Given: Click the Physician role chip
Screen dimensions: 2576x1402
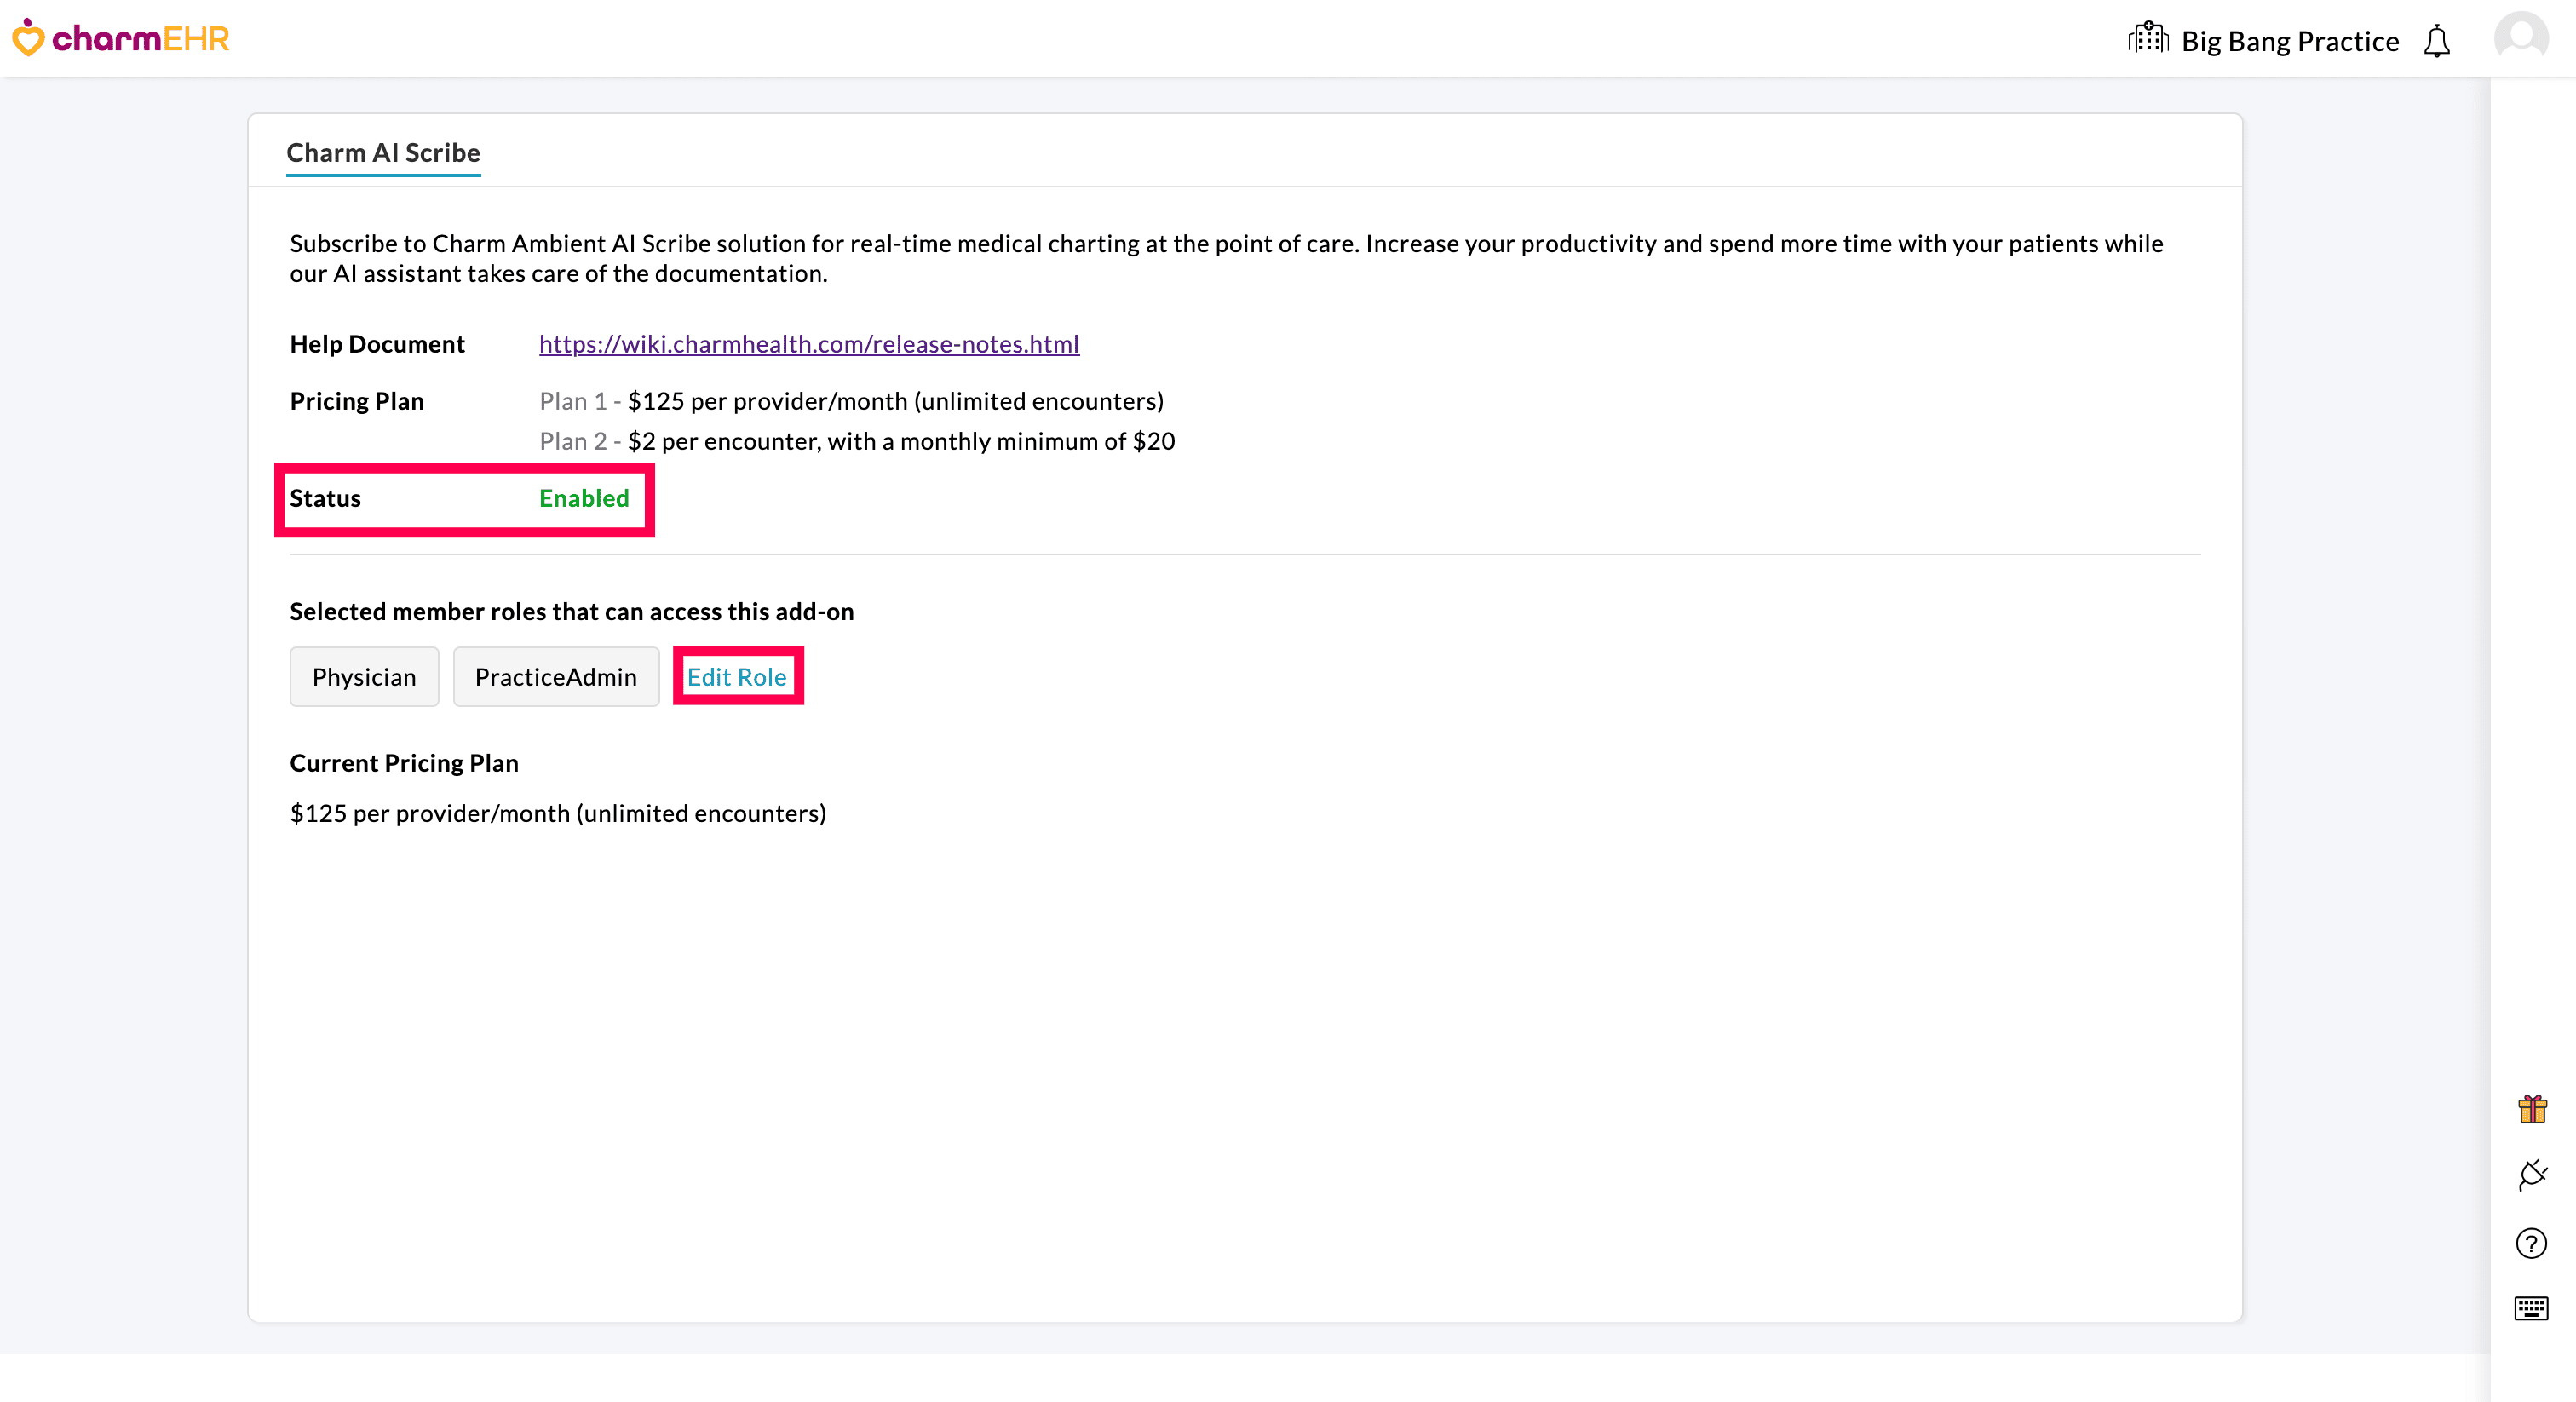Looking at the screenshot, I should 364,677.
